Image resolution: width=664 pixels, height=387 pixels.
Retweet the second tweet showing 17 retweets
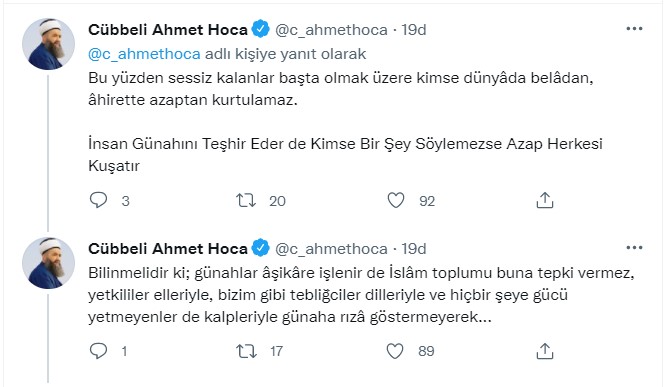coord(246,351)
